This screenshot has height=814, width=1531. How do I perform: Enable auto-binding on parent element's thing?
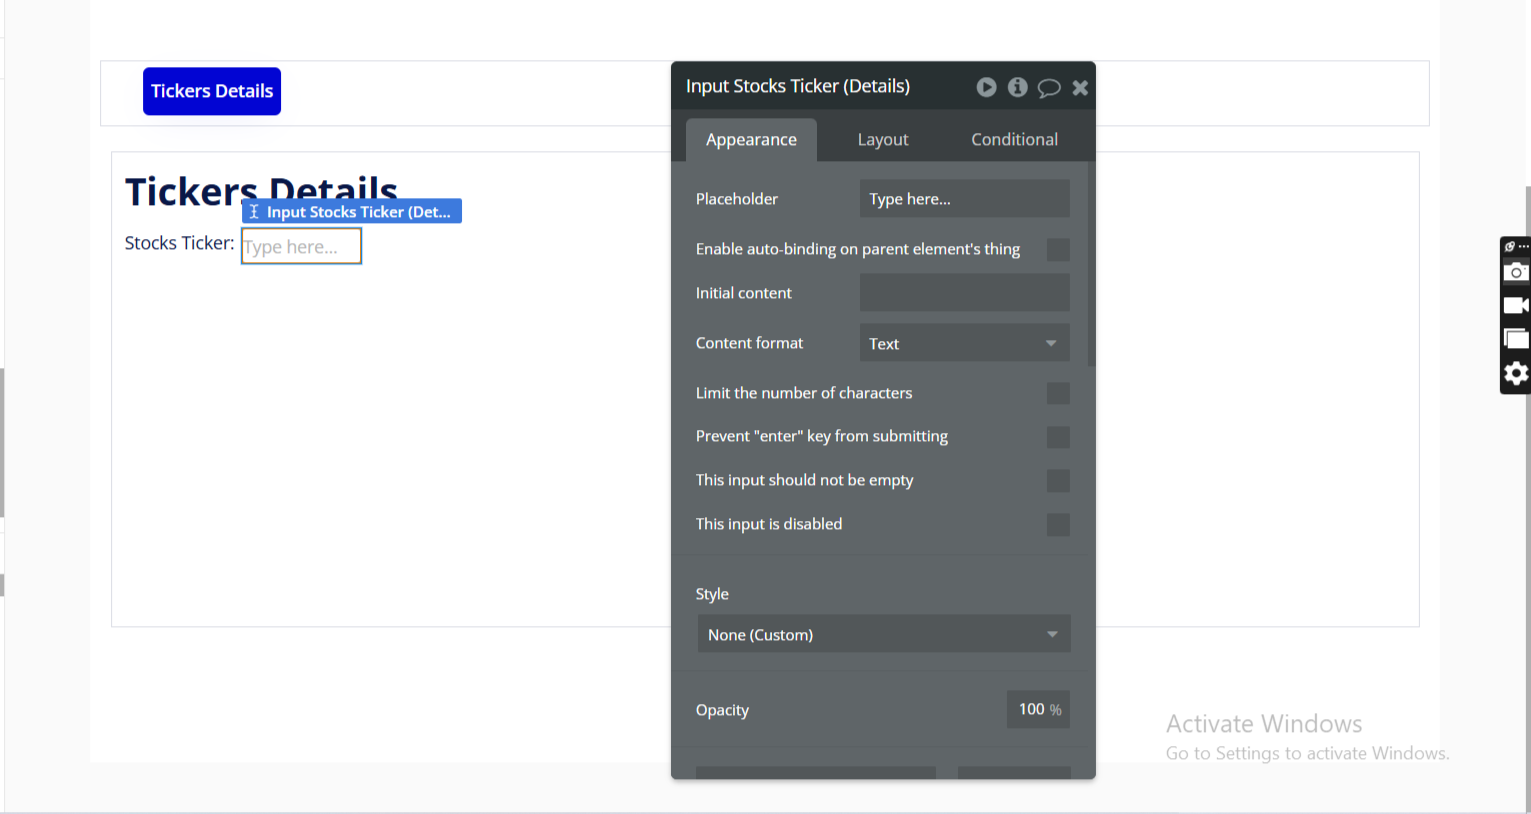pyautogui.click(x=1057, y=250)
